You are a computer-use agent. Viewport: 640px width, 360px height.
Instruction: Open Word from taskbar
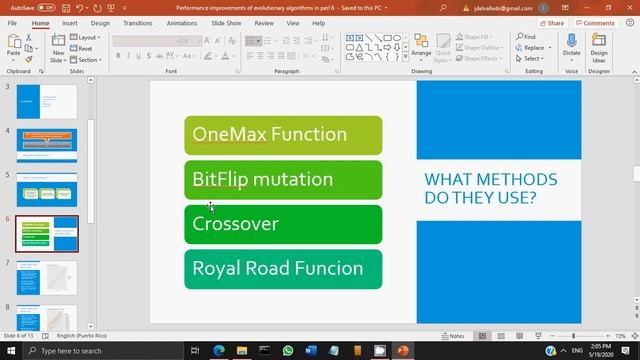pos(311,350)
